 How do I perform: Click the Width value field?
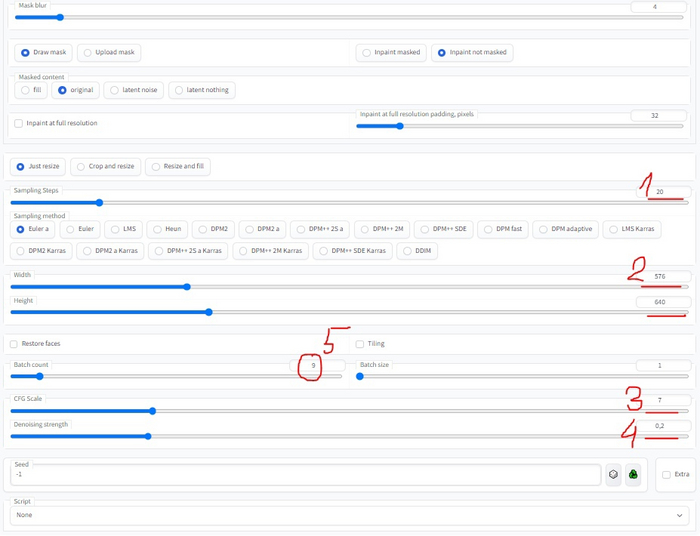(663, 277)
